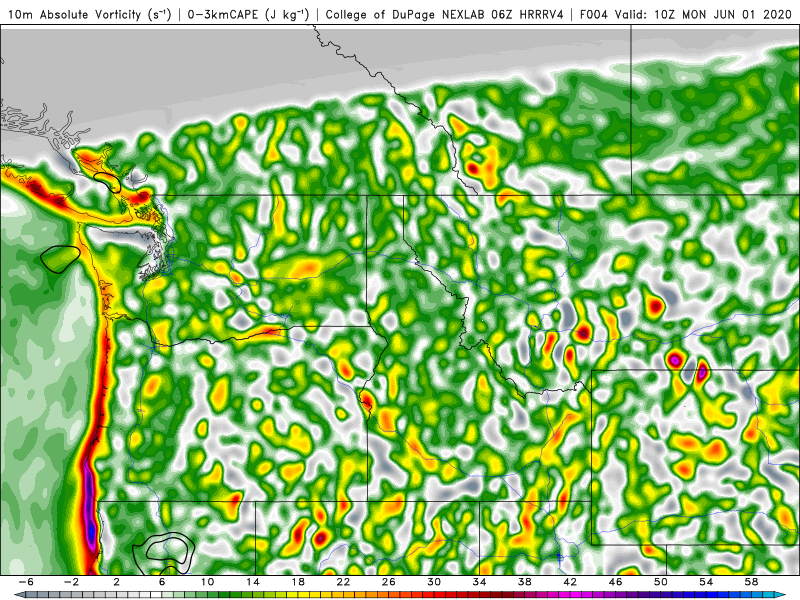Click the '0-3kmCAPE (J kg⁻¹)' title text
This screenshot has width=800, height=600.
(x=248, y=15)
